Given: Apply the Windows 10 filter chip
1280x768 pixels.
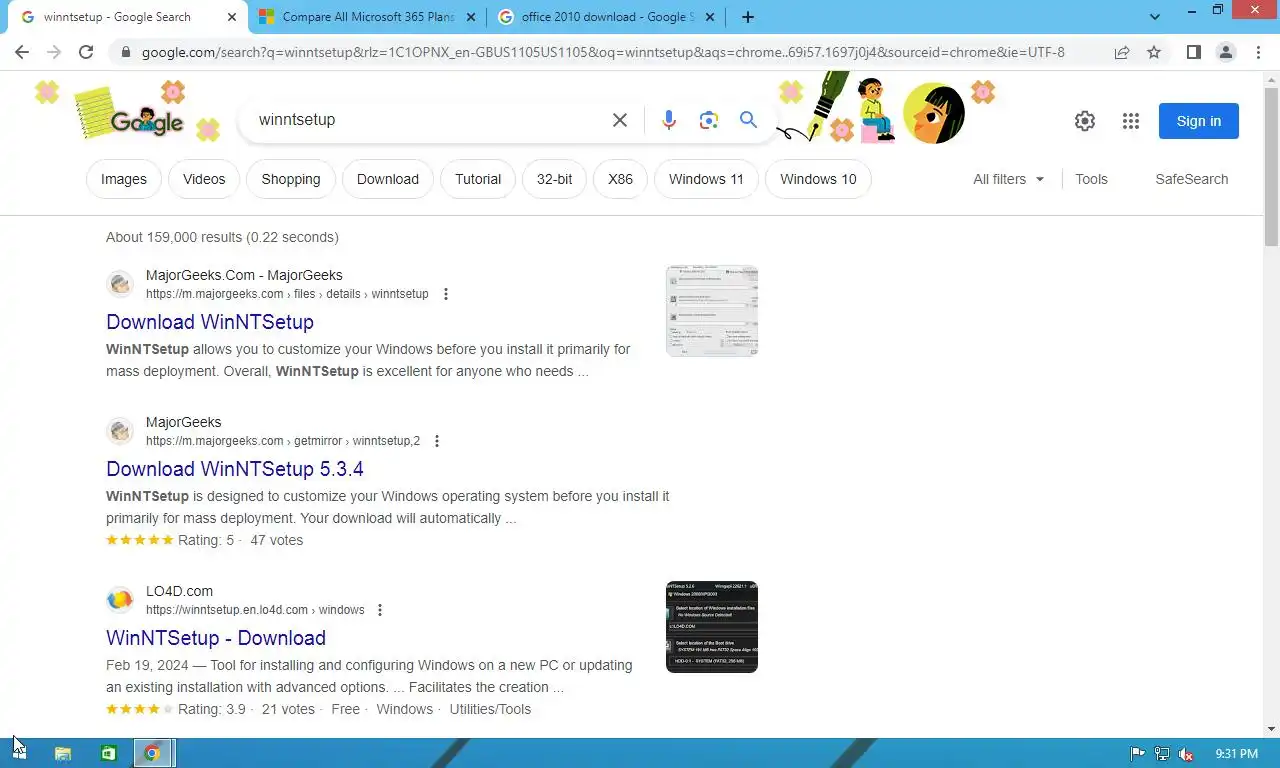Looking at the screenshot, I should point(818,179).
